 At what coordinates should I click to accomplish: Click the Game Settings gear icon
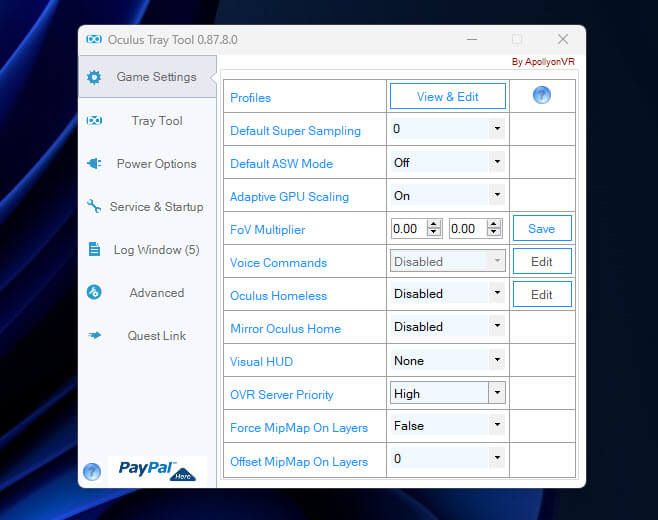pos(94,77)
